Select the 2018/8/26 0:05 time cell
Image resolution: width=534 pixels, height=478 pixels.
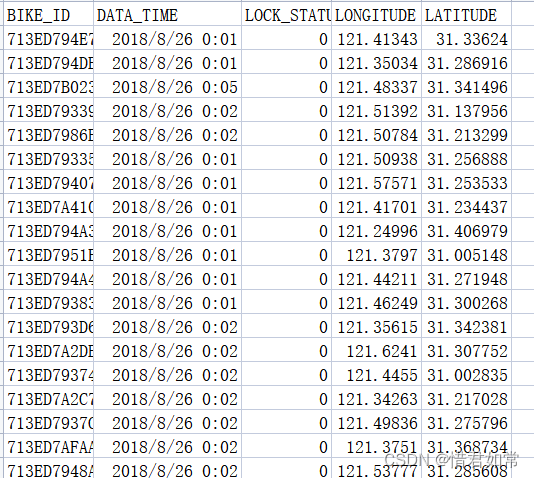(167, 86)
